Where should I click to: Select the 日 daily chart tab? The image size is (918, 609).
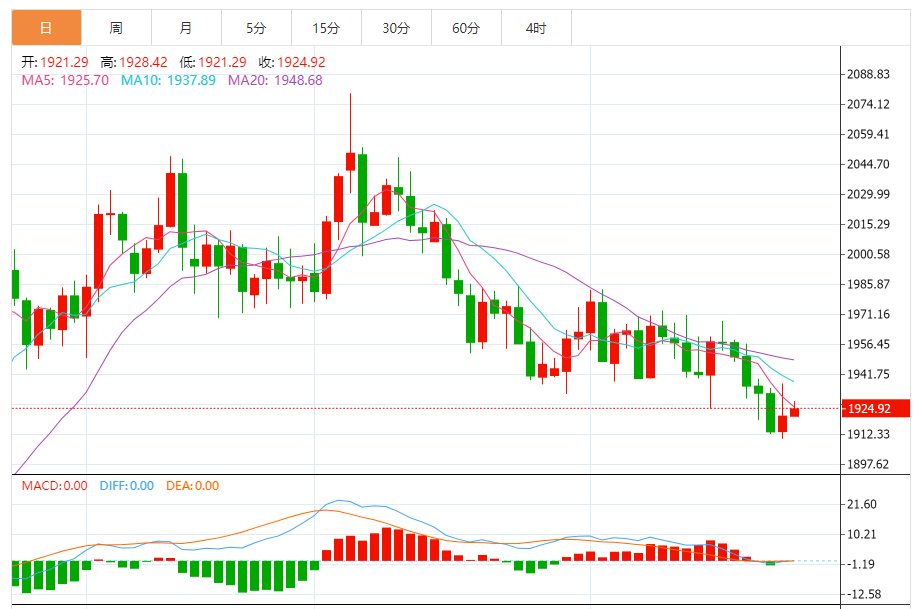(46, 28)
